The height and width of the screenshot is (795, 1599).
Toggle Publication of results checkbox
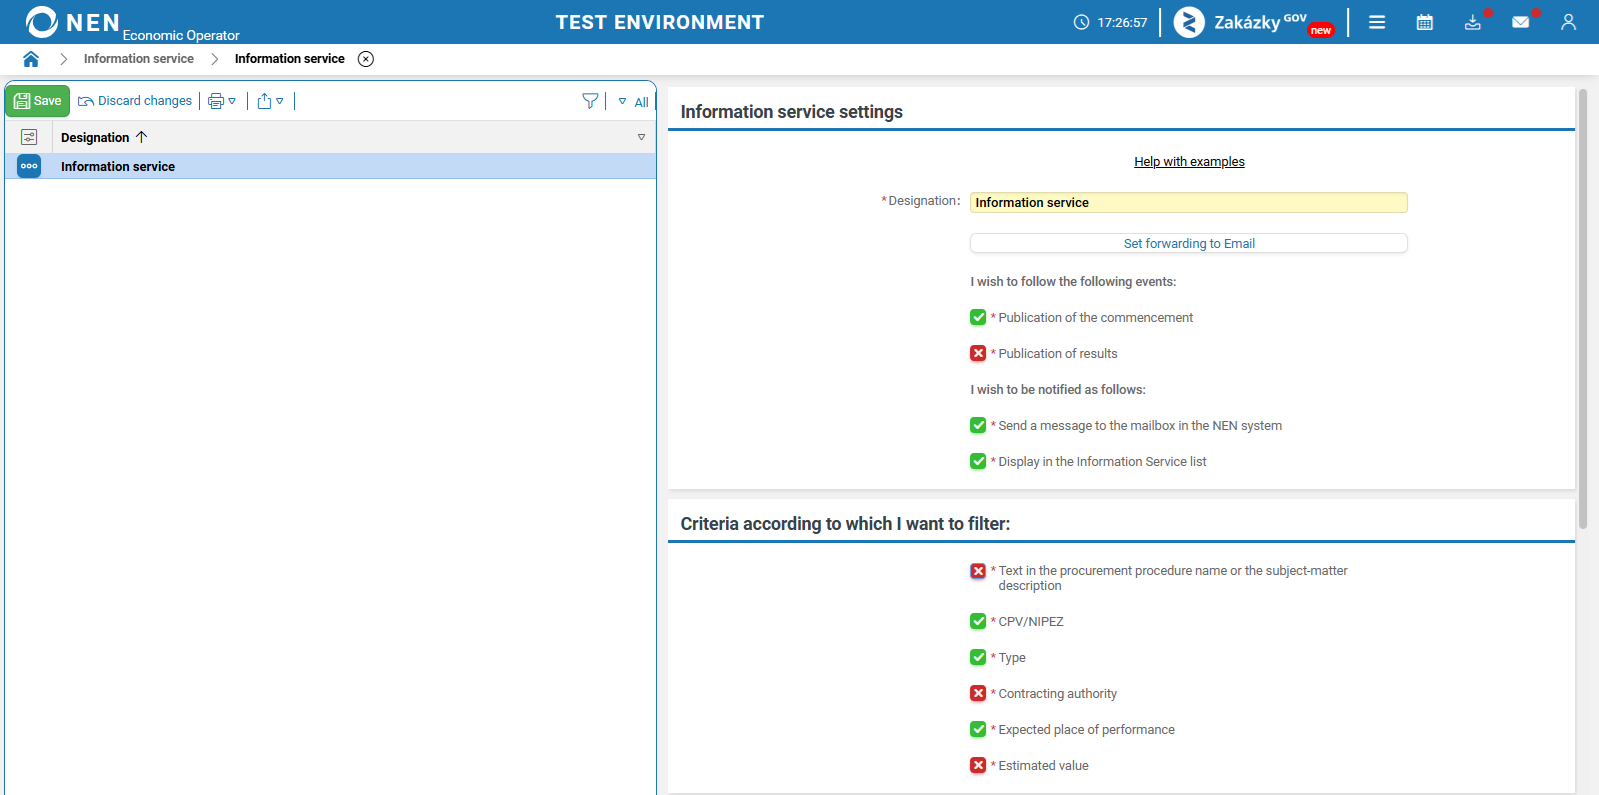tap(978, 354)
